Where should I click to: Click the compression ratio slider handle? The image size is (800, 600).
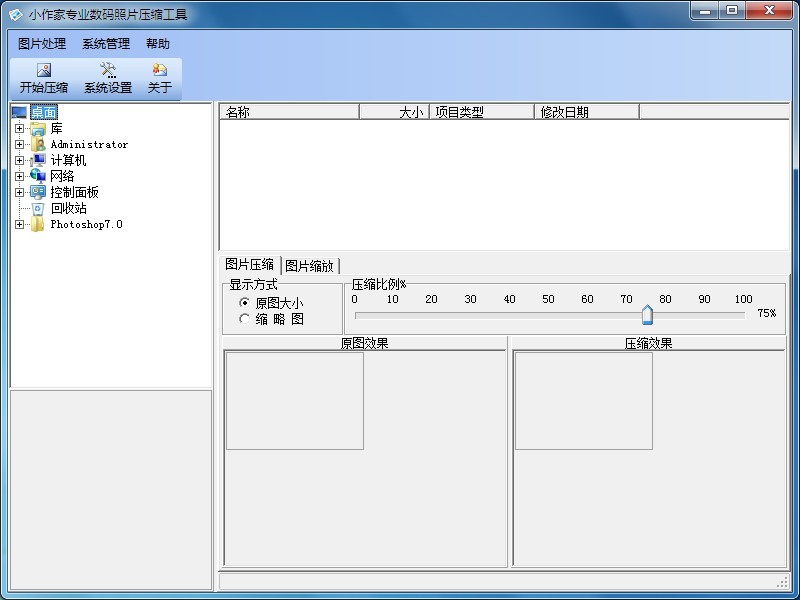click(647, 315)
